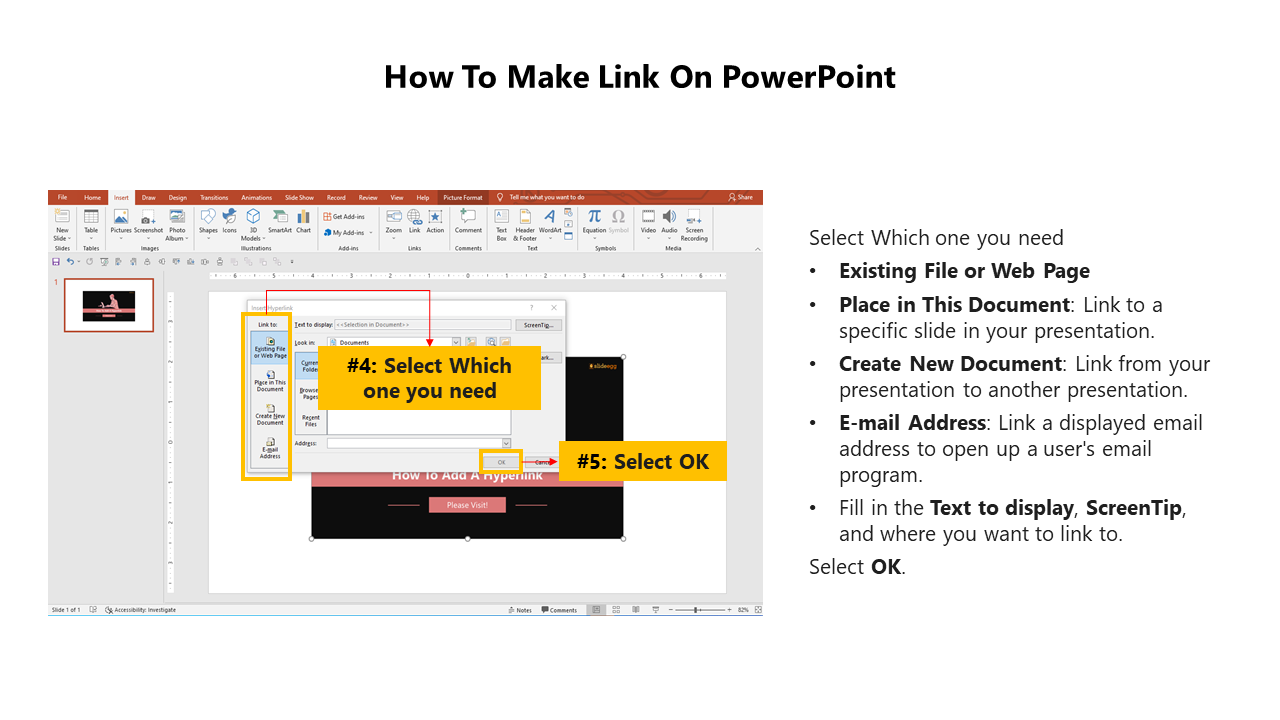Toggle the Notes pane
Viewport: 1280px width, 720px height.
coord(521,610)
